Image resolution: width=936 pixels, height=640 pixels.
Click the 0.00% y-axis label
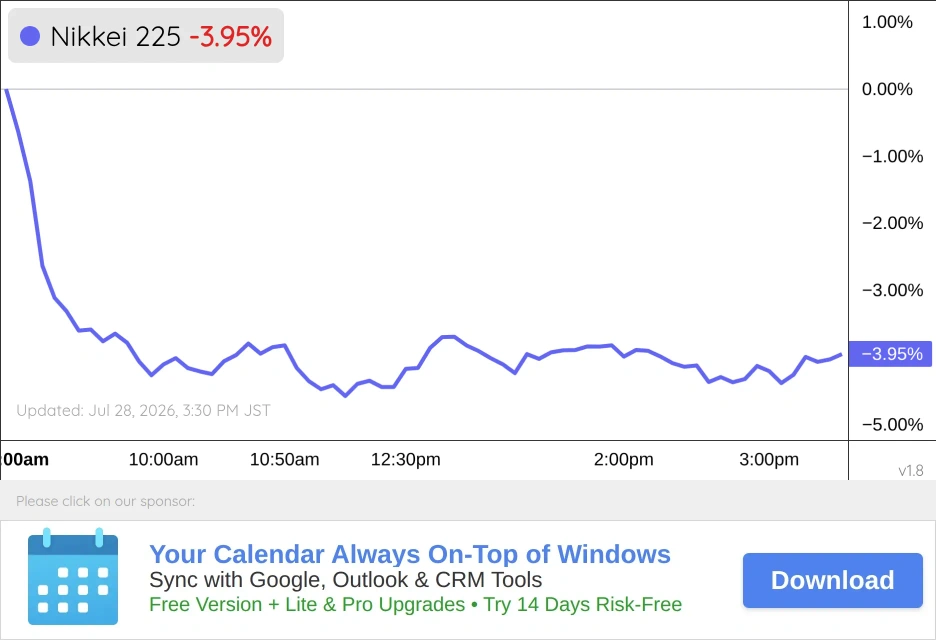pyautogui.click(x=887, y=89)
